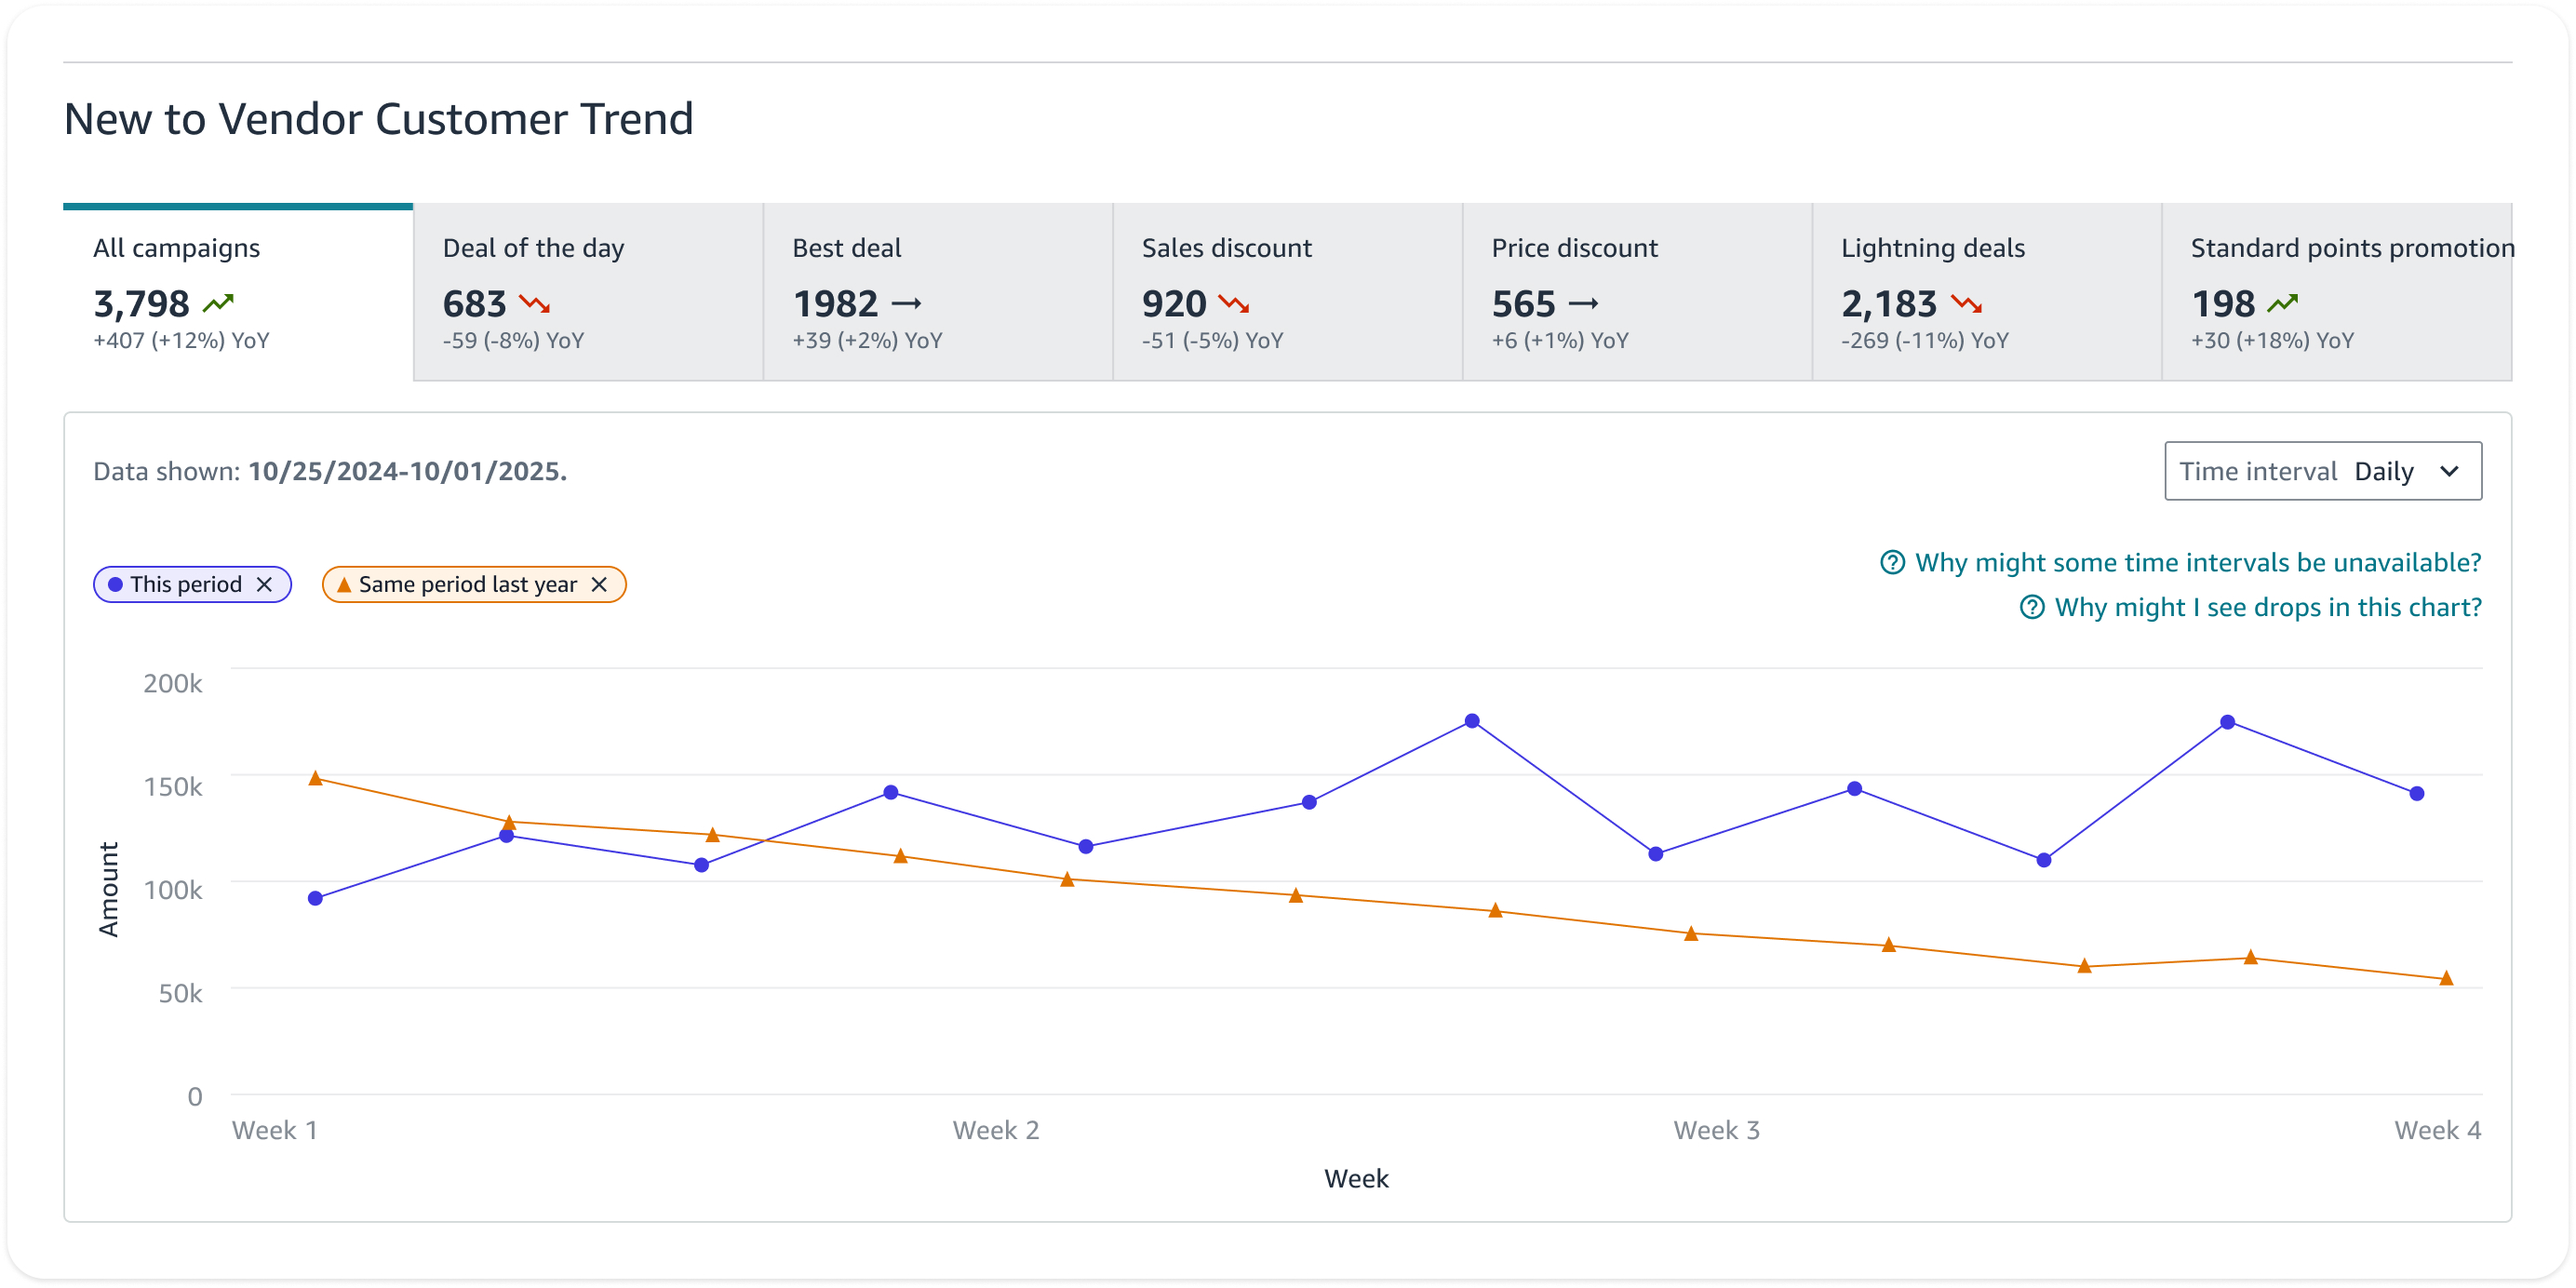Open the Best deal tab
2576x1288 pixels.
click(x=938, y=292)
